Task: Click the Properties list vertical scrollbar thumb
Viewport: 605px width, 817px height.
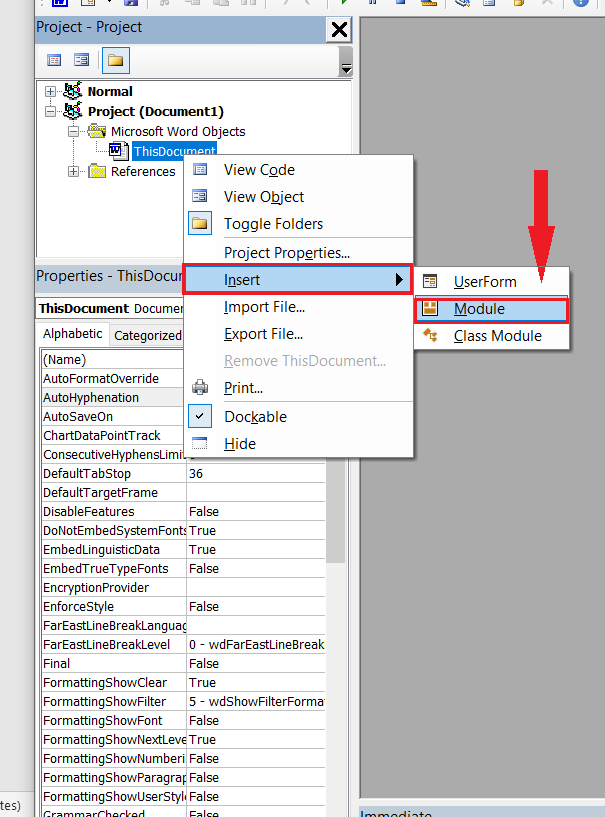Action: tap(336, 511)
